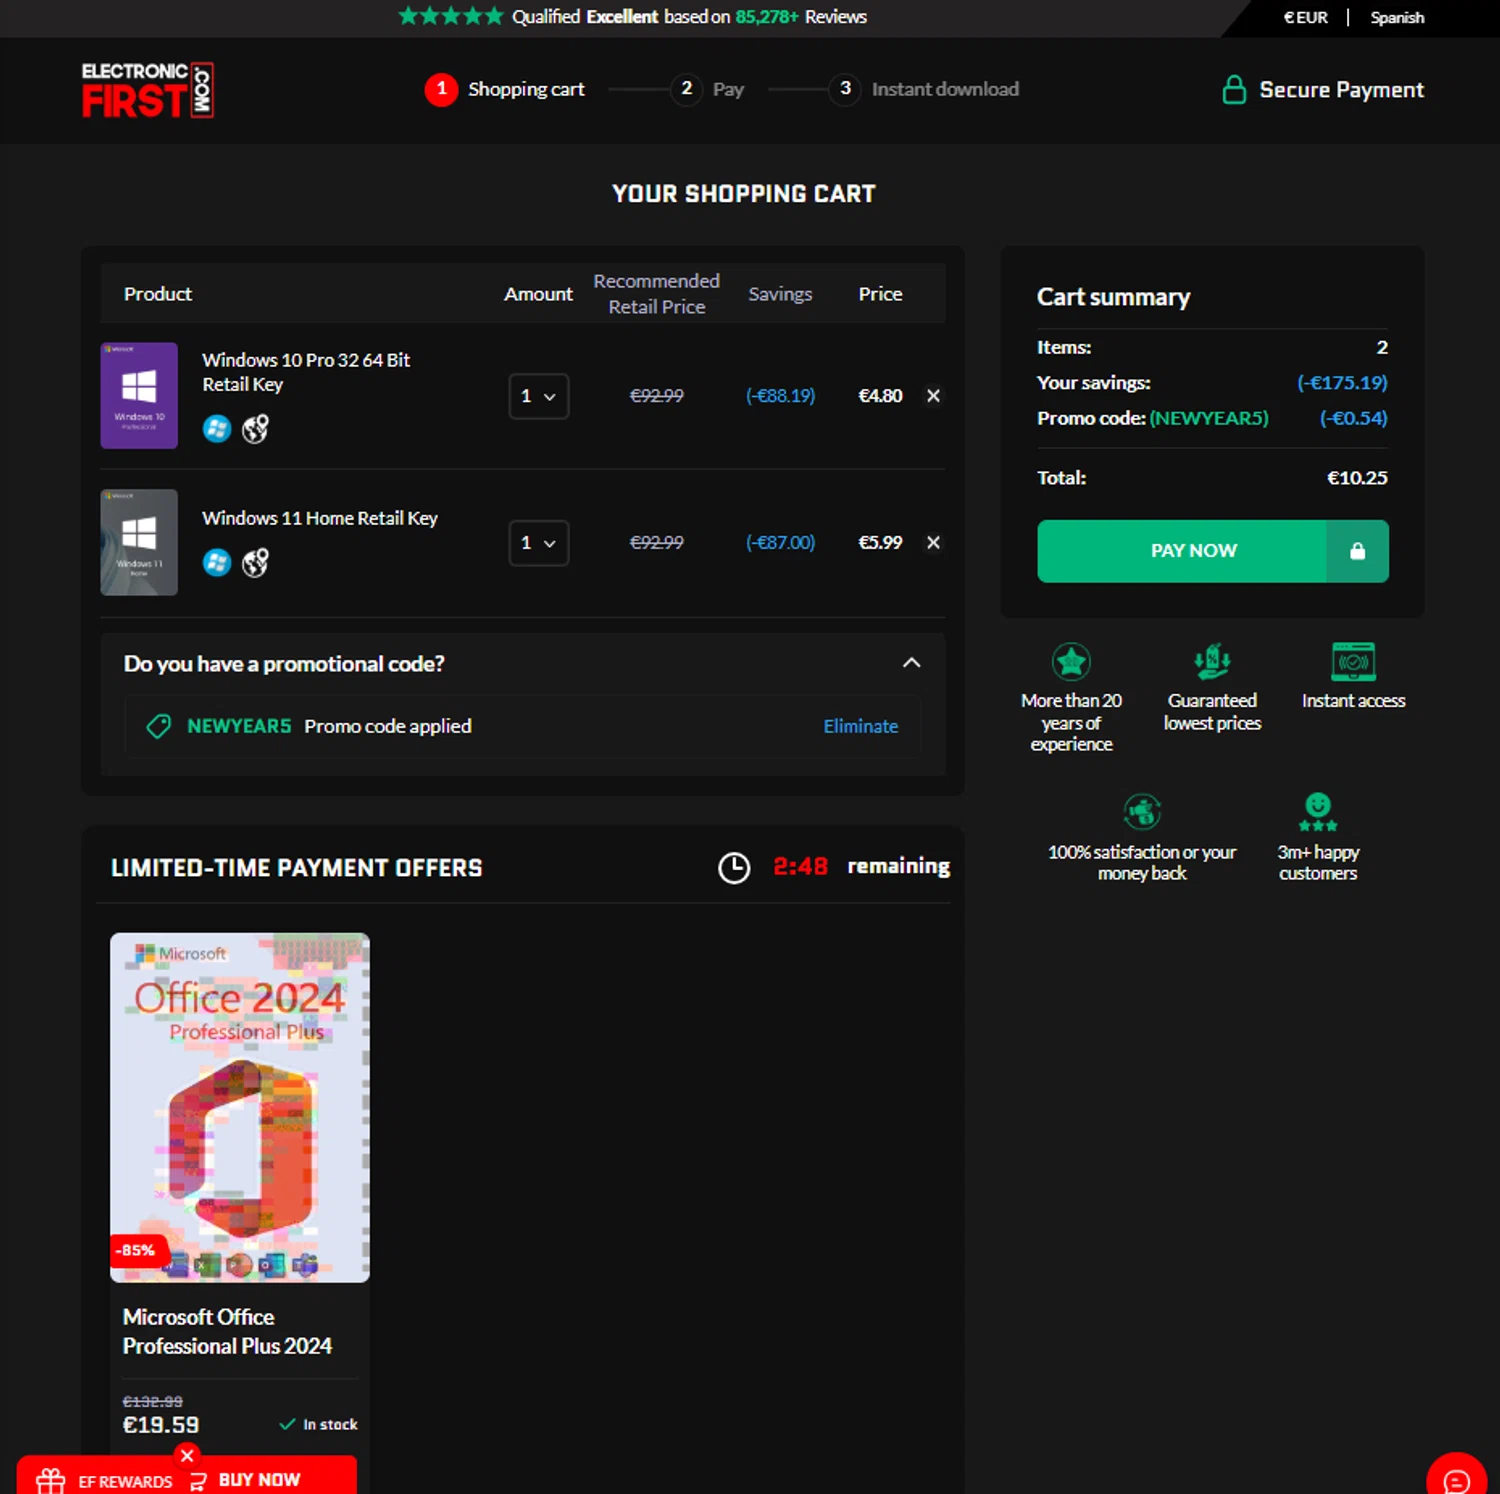The height and width of the screenshot is (1494, 1500).
Task: Click the (NEWYEAR5) code in cart summary
Action: [x=1209, y=418]
